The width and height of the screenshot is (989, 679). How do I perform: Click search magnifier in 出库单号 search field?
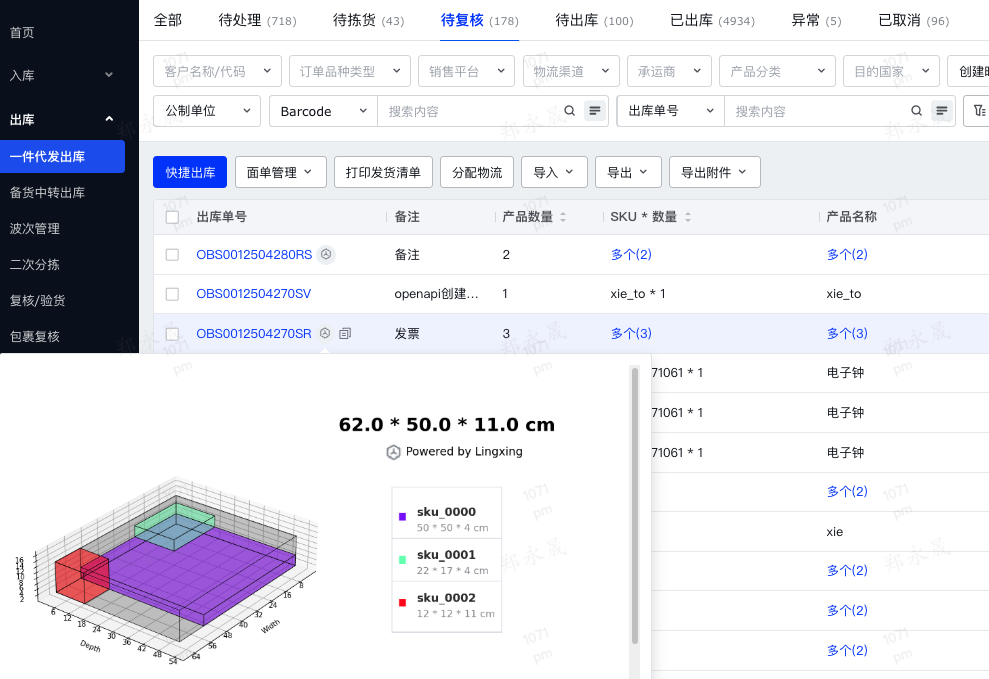point(917,111)
